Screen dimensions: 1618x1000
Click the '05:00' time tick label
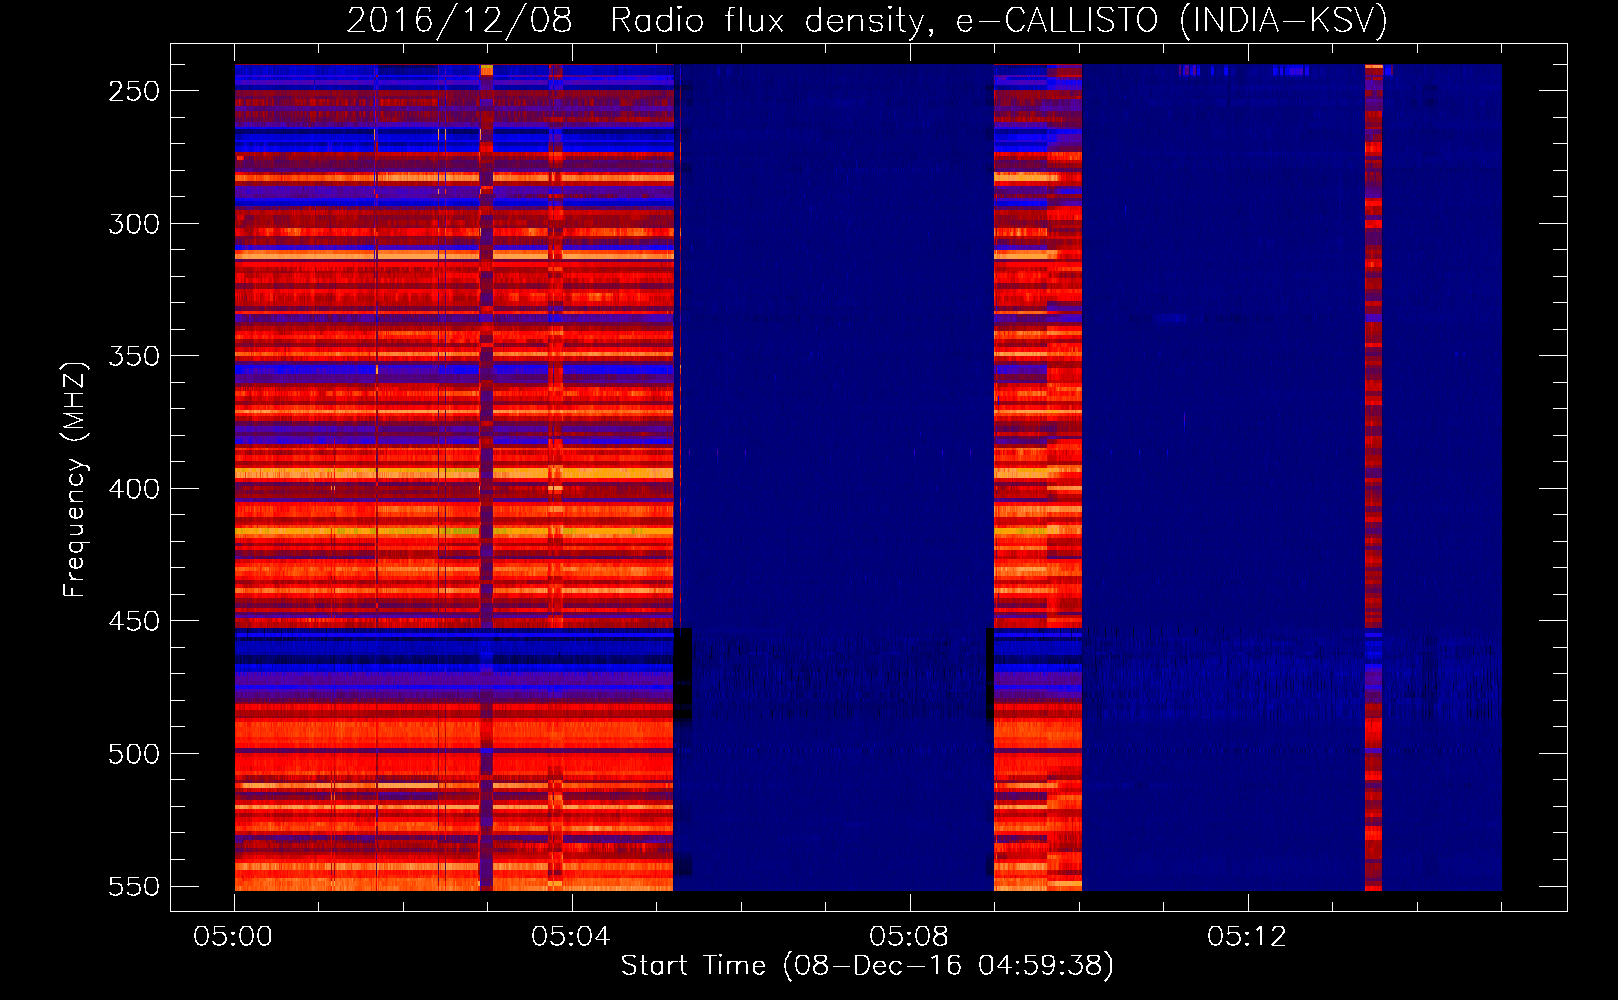pyautogui.click(x=233, y=936)
